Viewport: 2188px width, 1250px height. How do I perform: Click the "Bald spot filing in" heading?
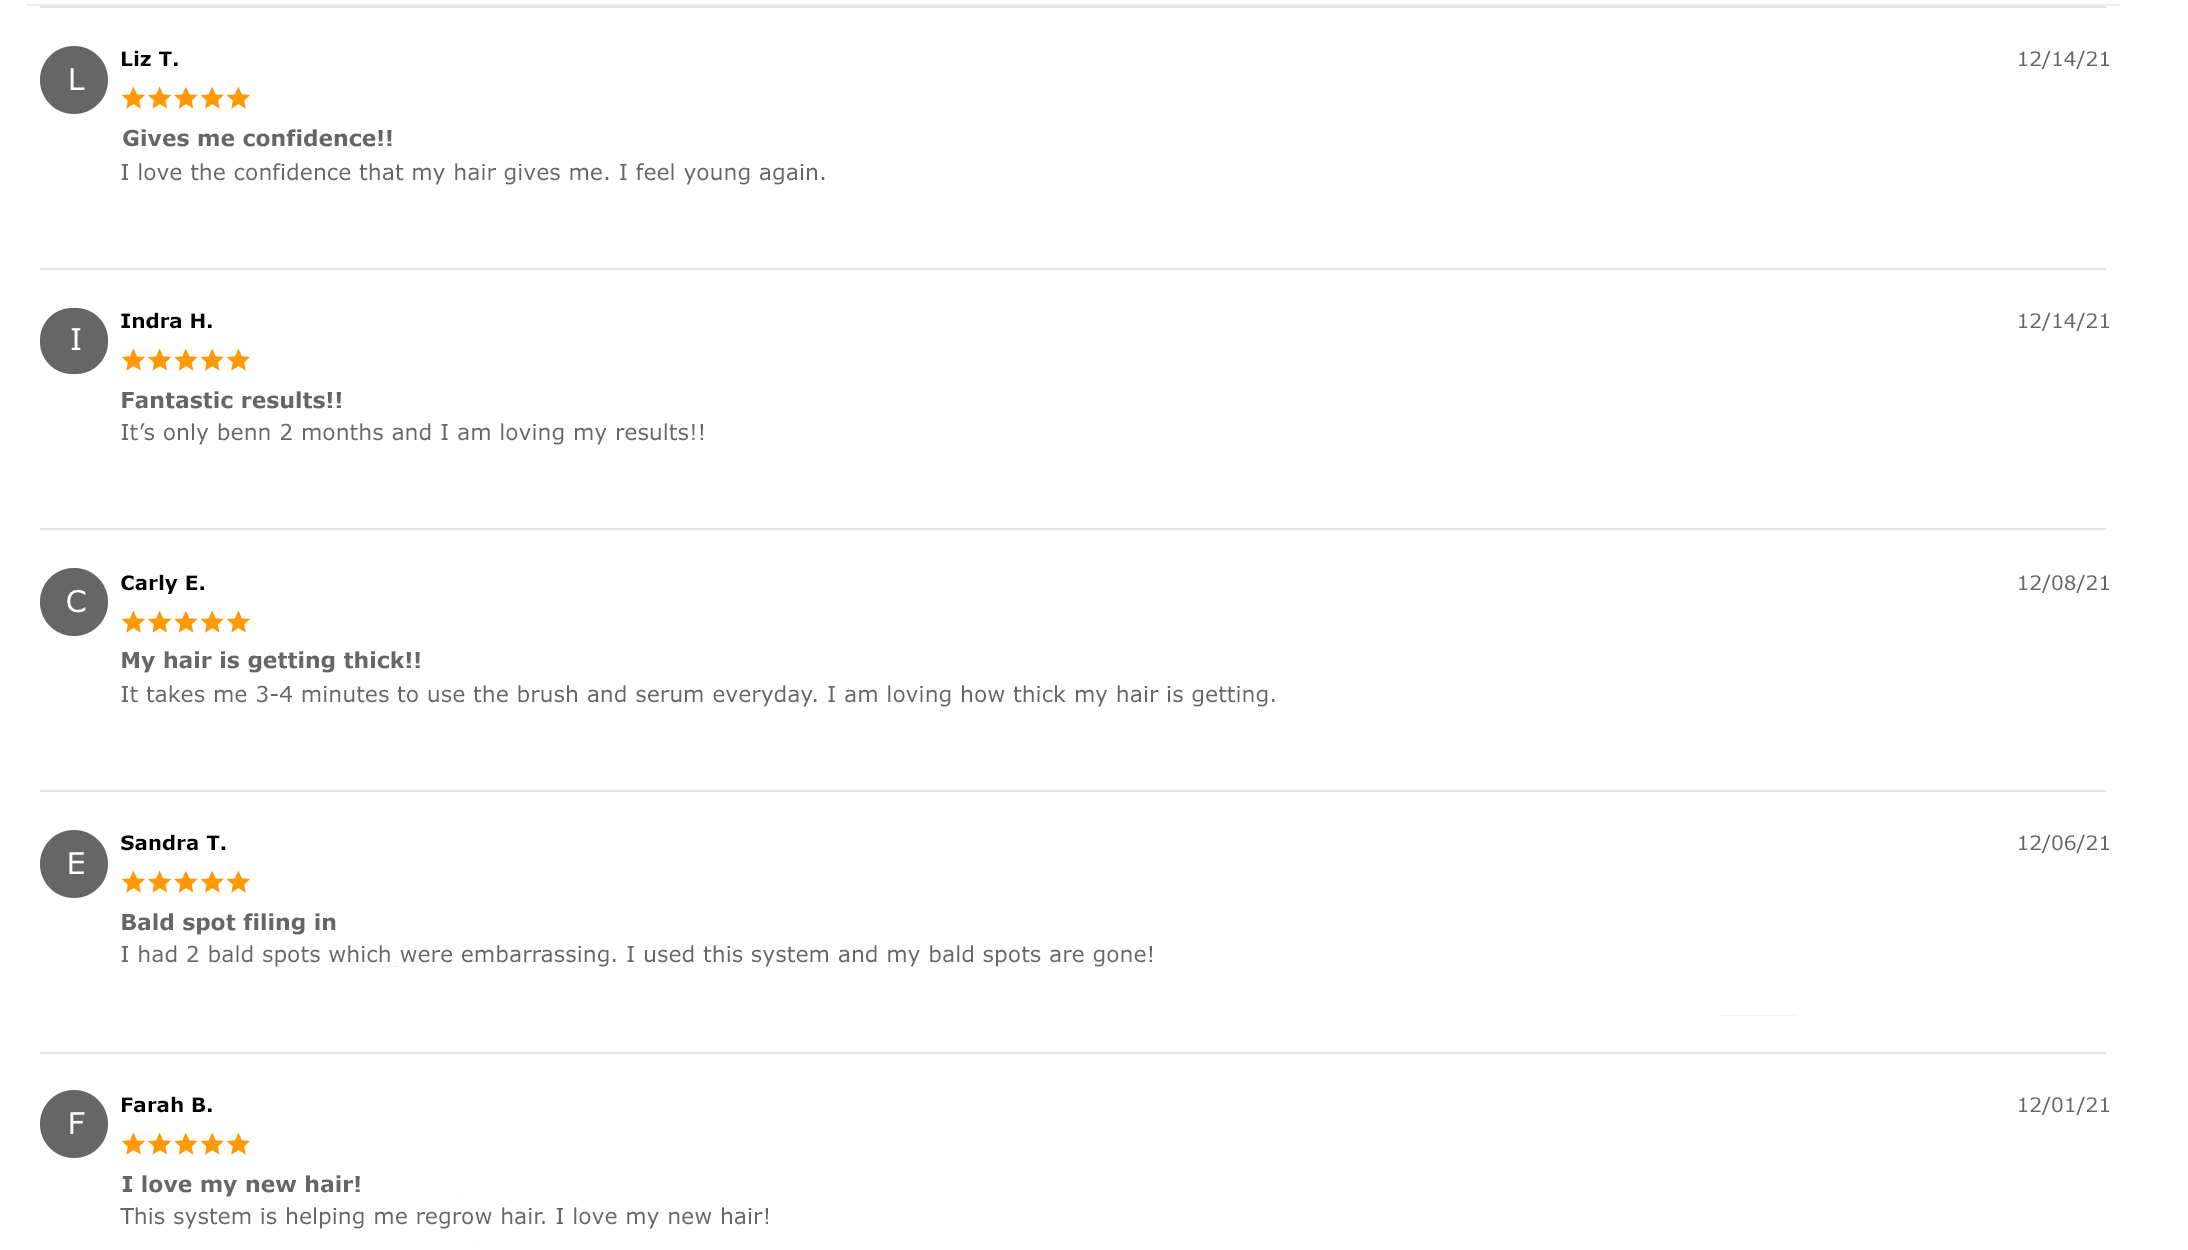coord(229,922)
